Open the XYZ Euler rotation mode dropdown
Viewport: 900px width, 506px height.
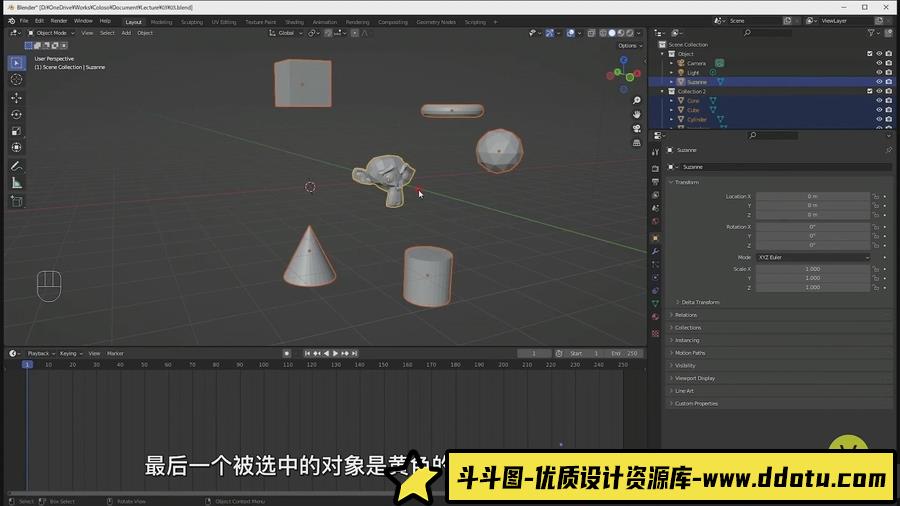click(x=813, y=257)
